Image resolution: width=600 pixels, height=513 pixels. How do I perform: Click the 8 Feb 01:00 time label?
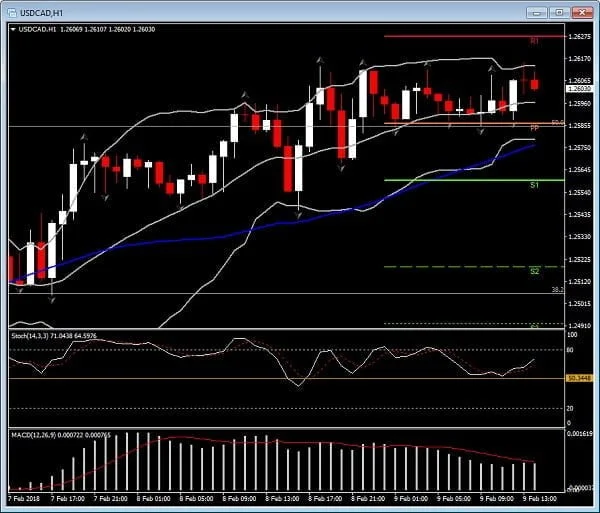pos(153,499)
